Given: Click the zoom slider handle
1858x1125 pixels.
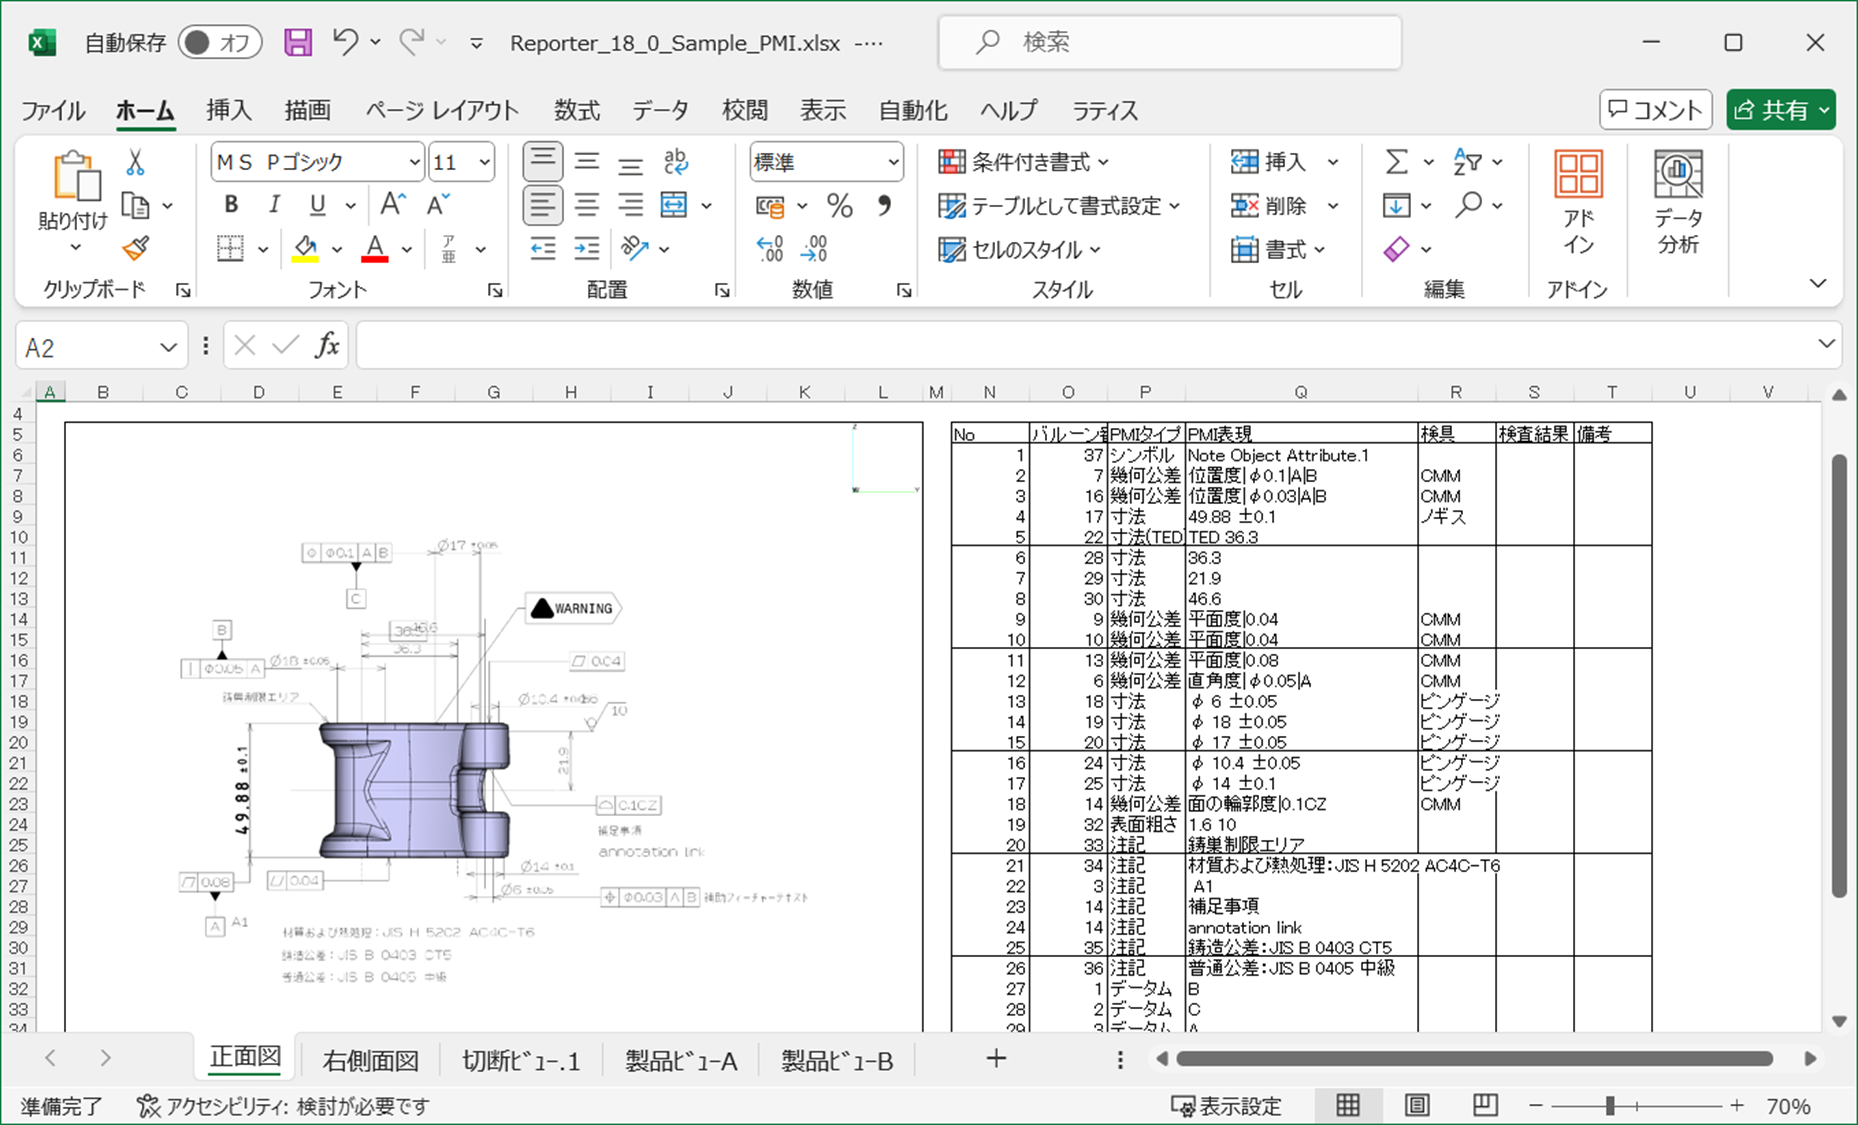Looking at the screenshot, I should coord(1610,1106).
